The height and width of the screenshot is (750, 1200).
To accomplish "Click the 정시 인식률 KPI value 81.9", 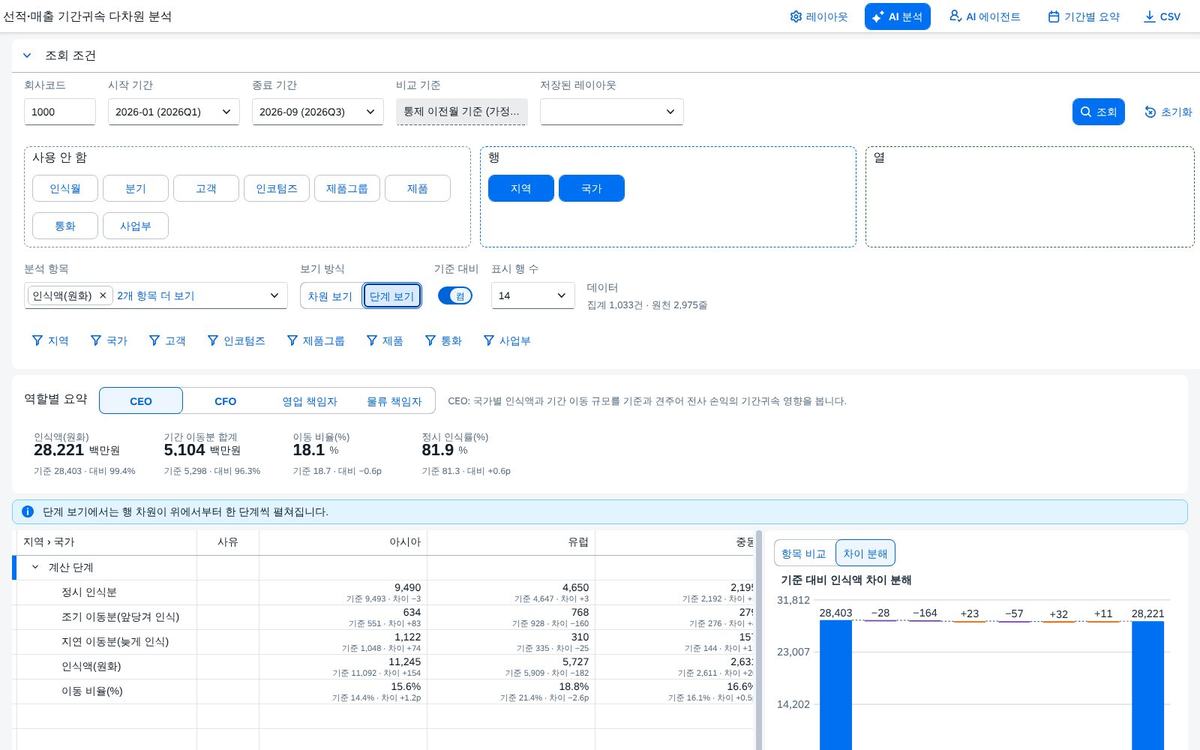I will (x=438, y=450).
